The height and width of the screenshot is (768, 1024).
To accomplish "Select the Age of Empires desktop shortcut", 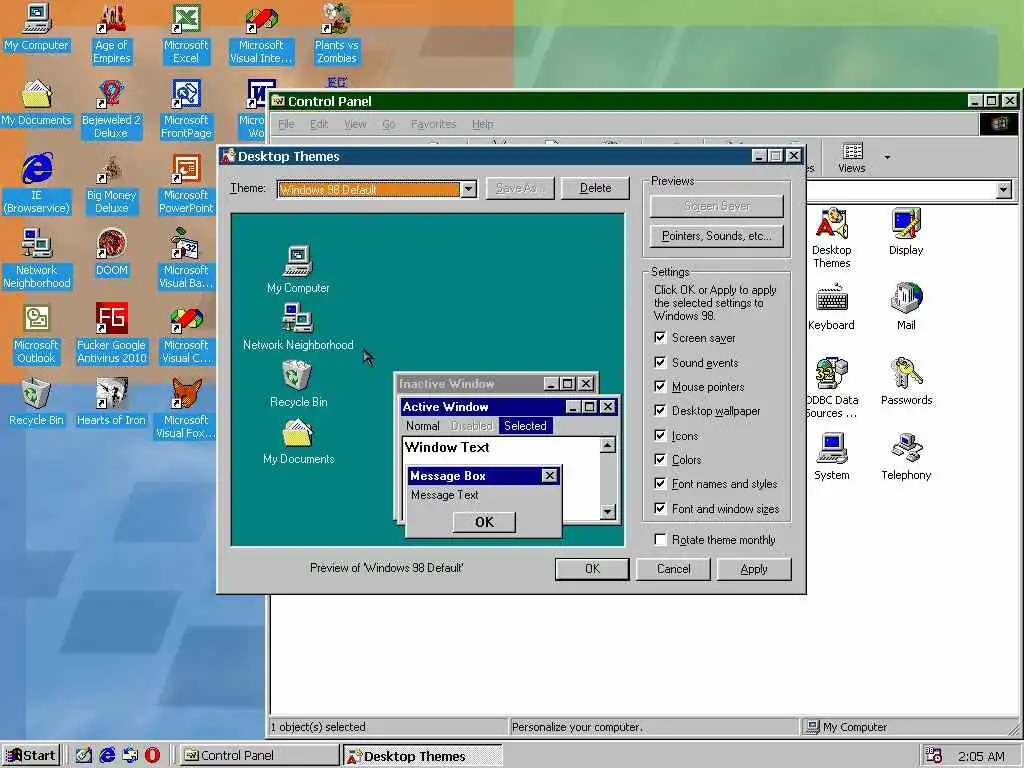I will coord(112,34).
